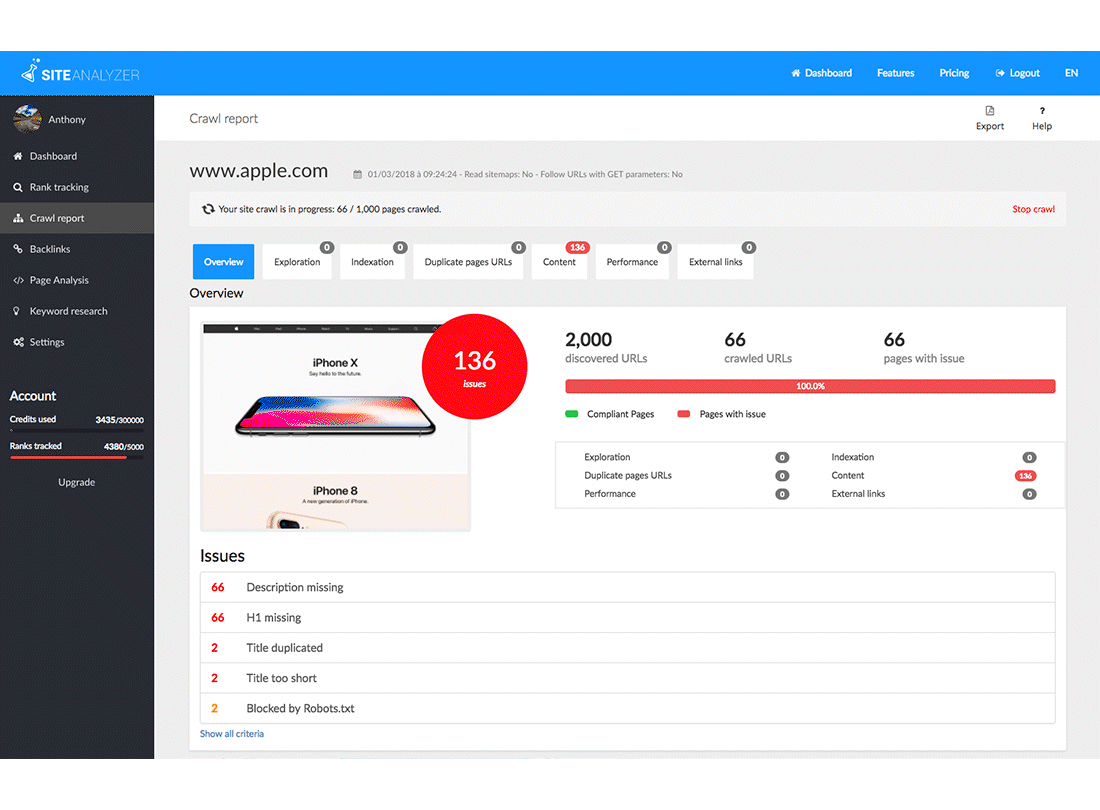The height and width of the screenshot is (810, 1100).
Task: Click the red 136 issues circle
Action: pyautogui.click(x=474, y=367)
